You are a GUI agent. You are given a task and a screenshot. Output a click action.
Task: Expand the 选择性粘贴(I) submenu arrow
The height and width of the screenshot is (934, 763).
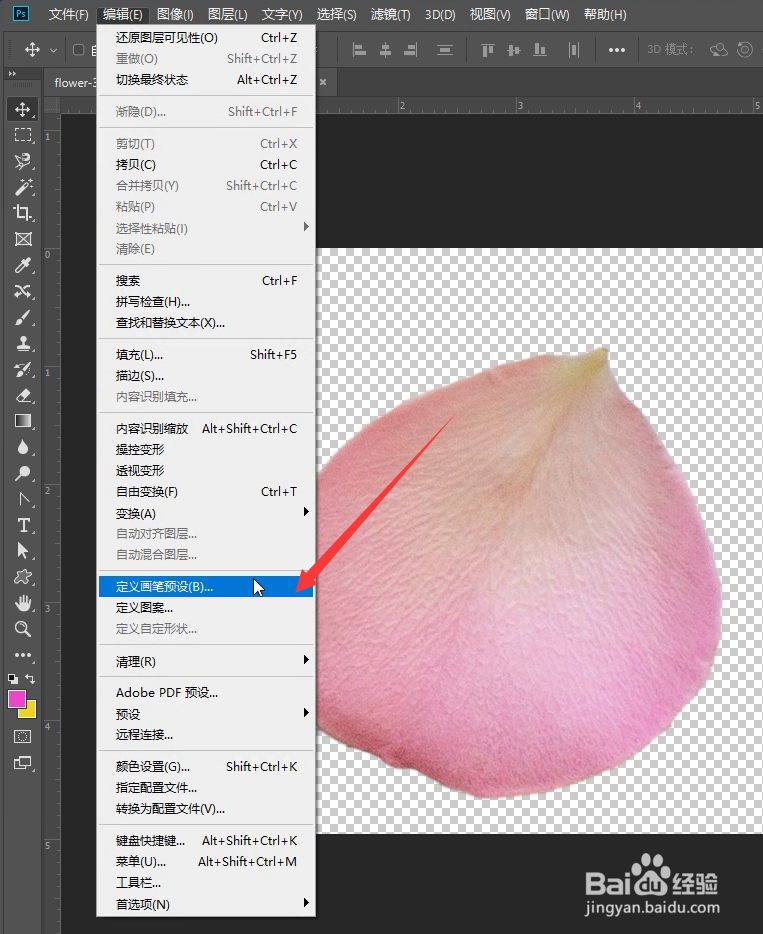[306, 227]
